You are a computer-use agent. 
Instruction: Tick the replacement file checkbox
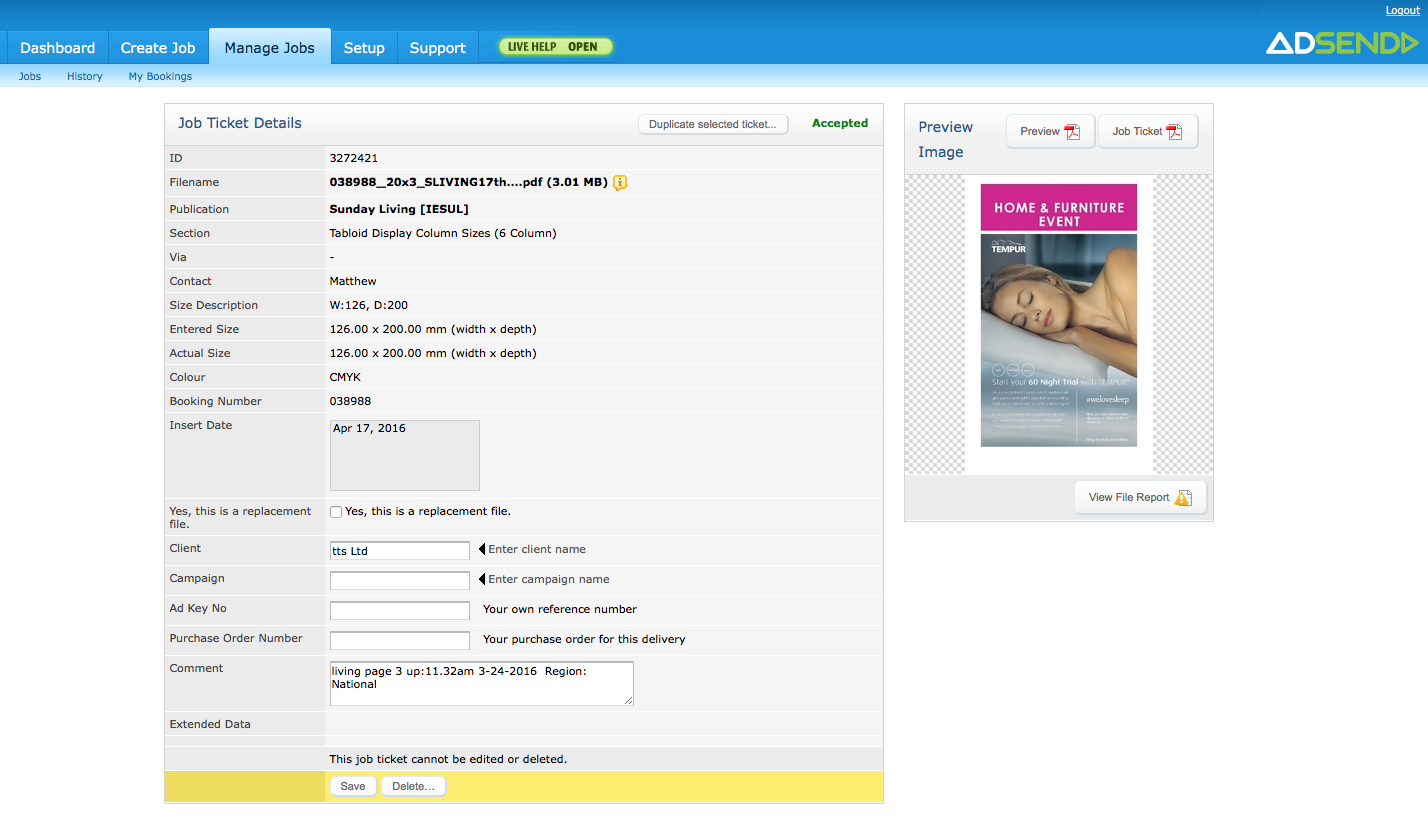[336, 512]
